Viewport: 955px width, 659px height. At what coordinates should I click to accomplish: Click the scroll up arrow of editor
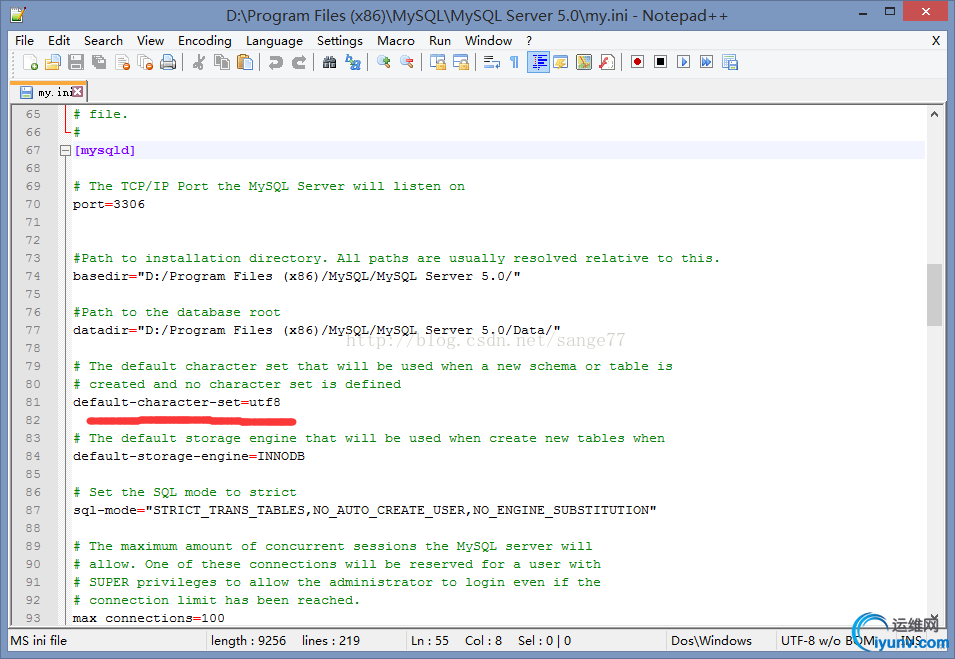coord(934,114)
